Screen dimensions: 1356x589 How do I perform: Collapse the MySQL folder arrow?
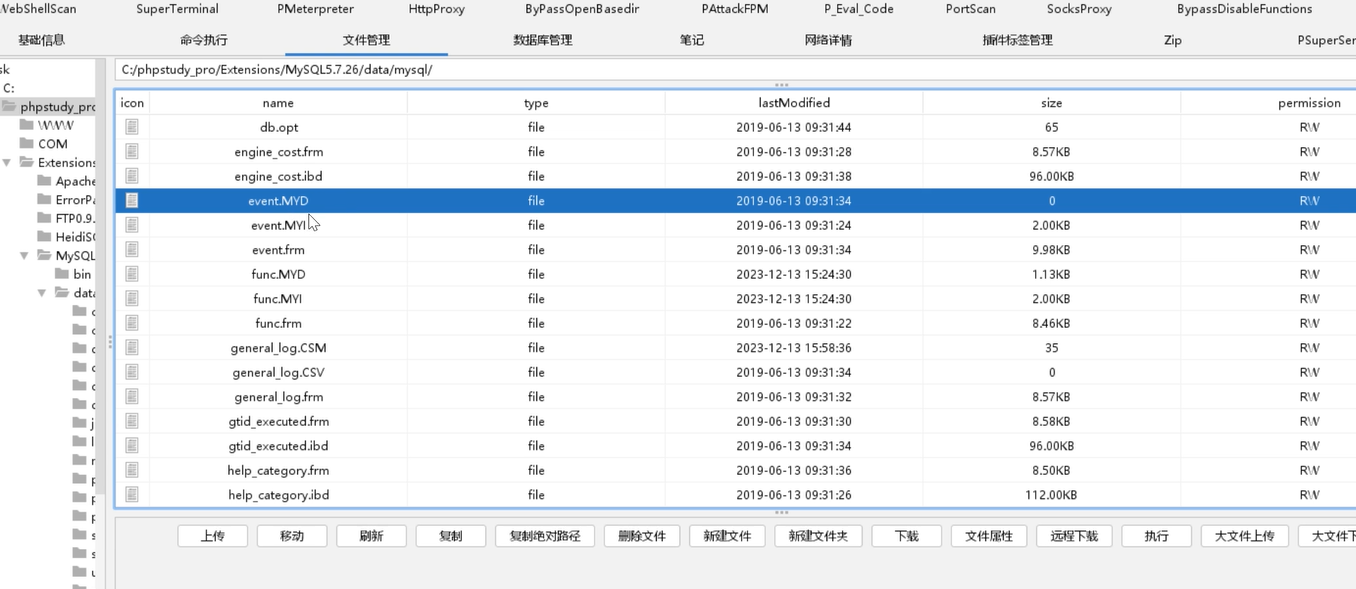[x=25, y=256]
